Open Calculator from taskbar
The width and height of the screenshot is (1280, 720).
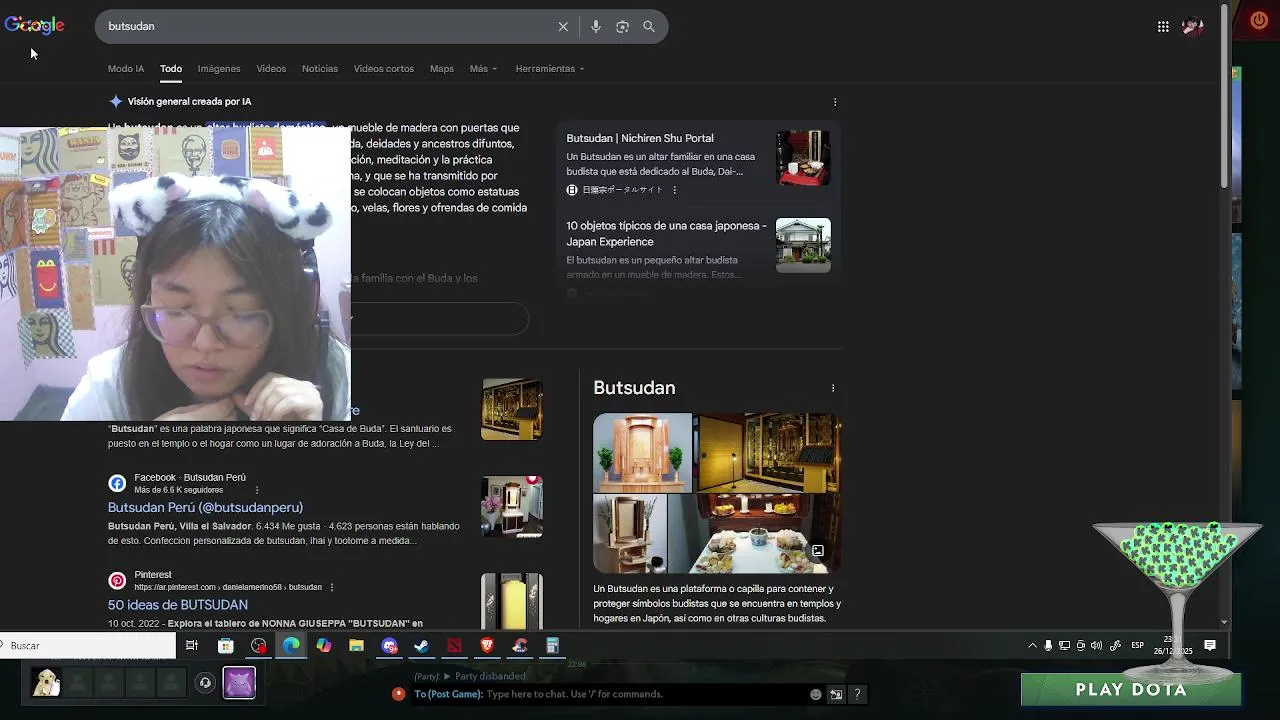coord(552,646)
